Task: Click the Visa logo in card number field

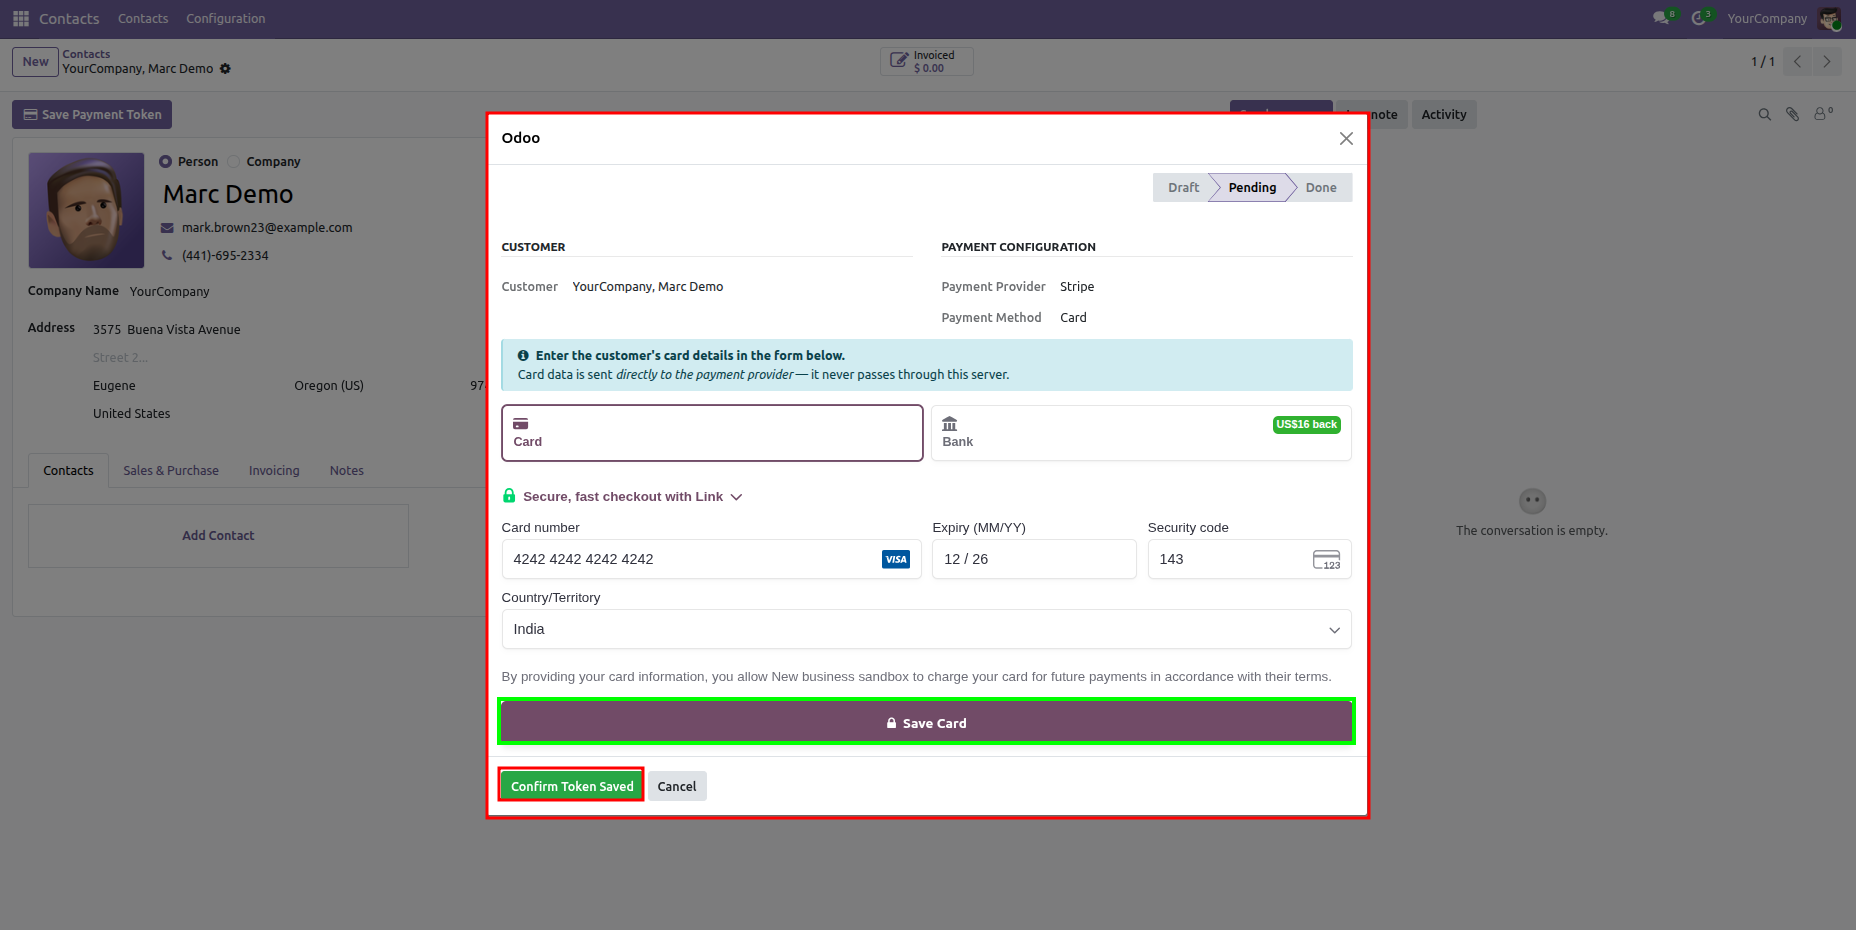Action: click(x=896, y=560)
